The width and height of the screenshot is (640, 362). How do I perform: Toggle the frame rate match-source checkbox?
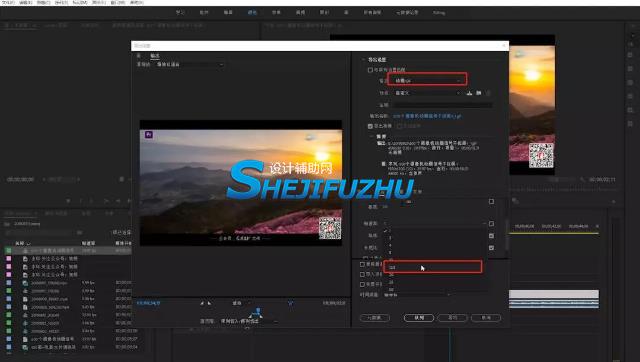tap(491, 224)
